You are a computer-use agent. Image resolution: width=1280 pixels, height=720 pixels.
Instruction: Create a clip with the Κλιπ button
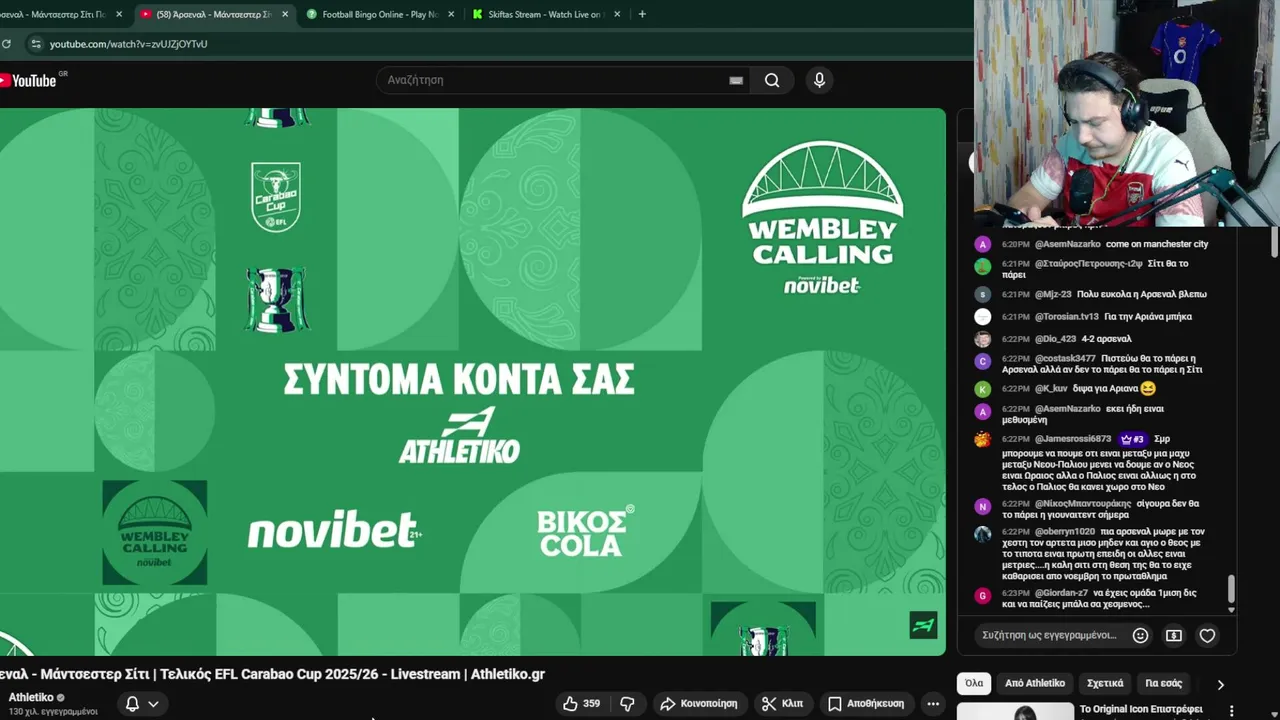pos(782,704)
